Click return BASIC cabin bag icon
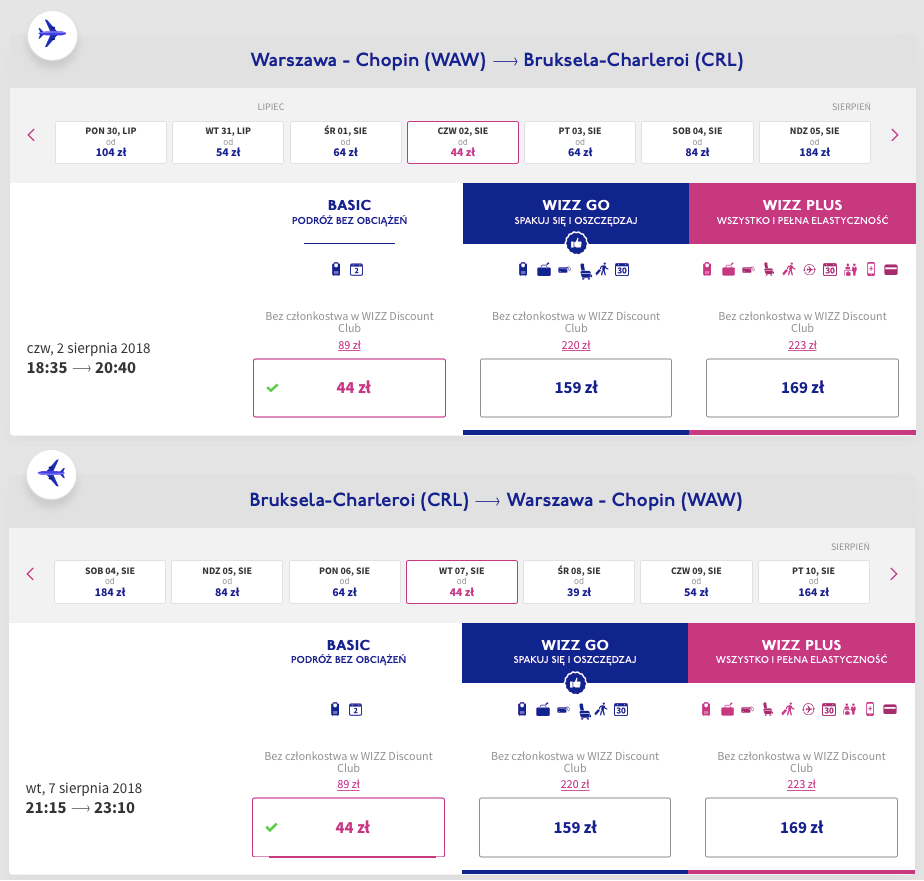This screenshot has width=924, height=881. click(x=335, y=709)
